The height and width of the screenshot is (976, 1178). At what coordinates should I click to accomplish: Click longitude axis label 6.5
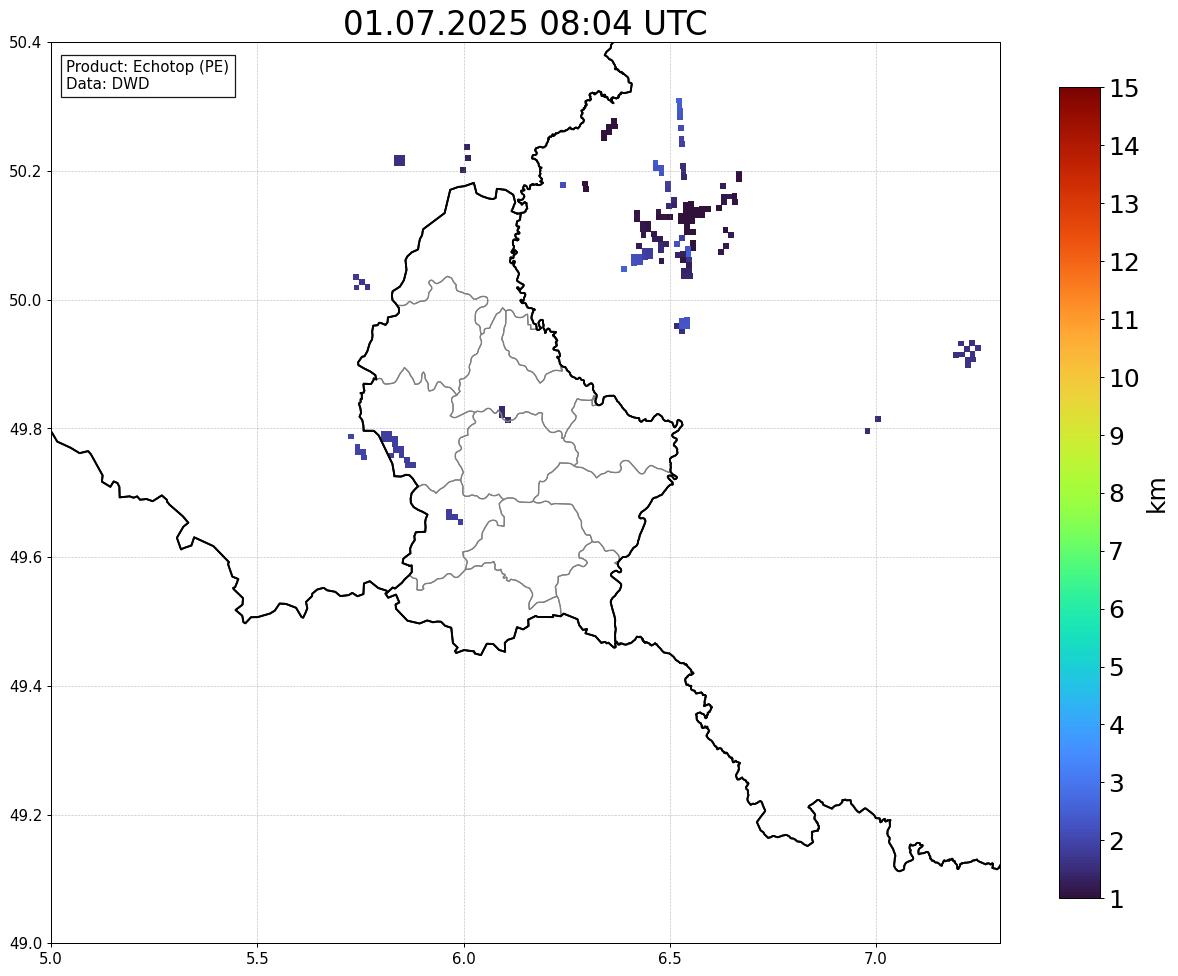click(670, 959)
